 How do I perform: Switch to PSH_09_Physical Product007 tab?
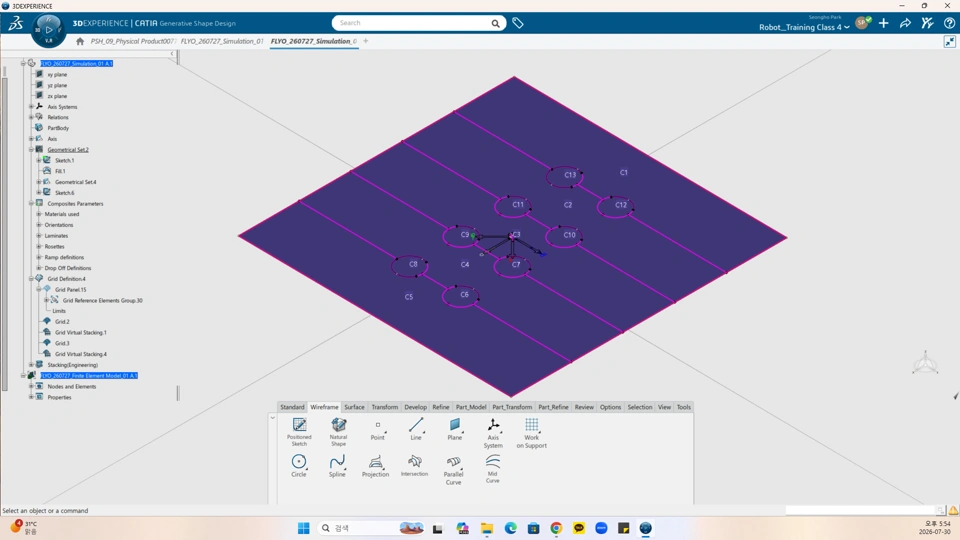pyautogui.click(x=133, y=41)
